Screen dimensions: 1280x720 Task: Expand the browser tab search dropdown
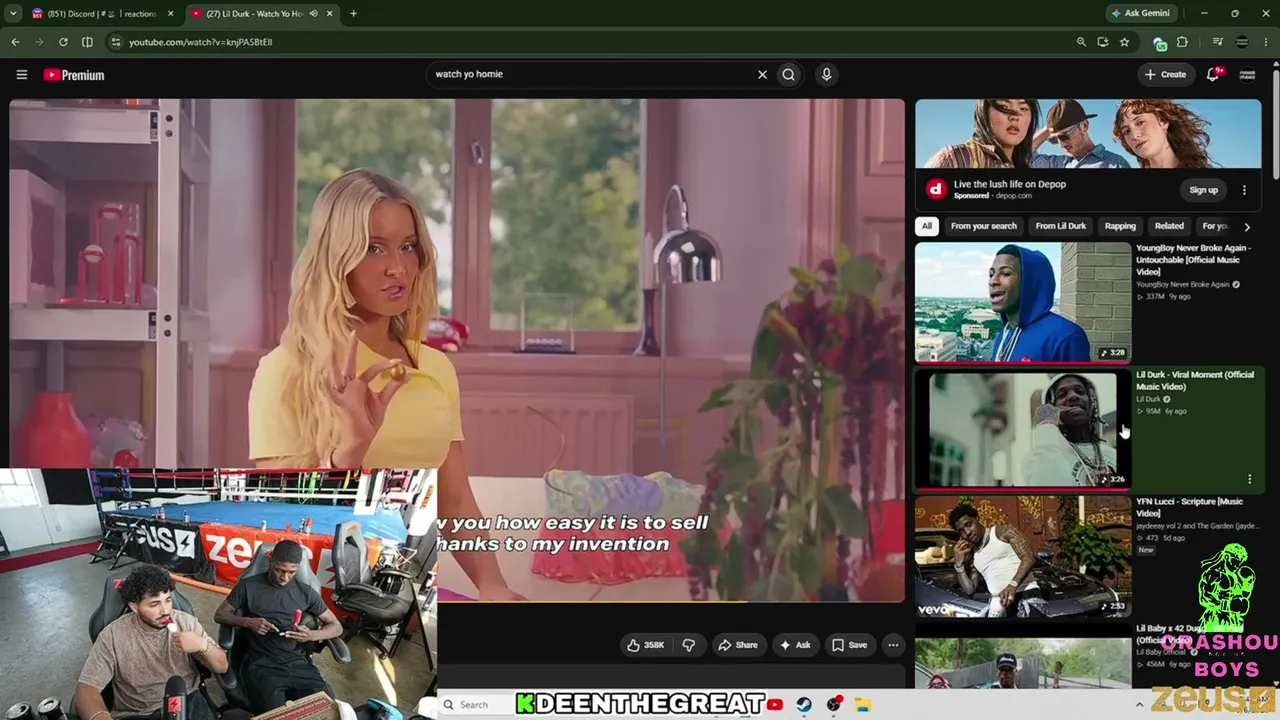point(13,14)
